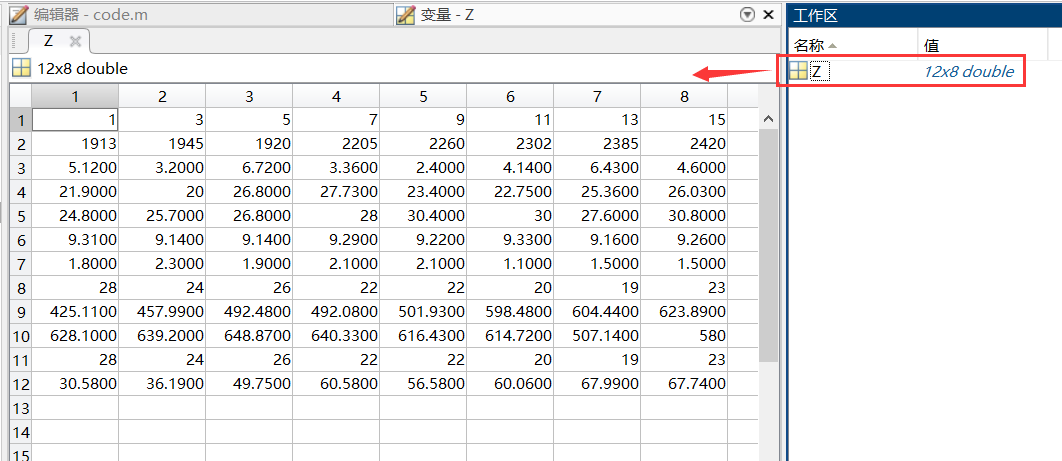Click cell with value 15 in row 1
The height and width of the screenshot is (461, 1062).
click(684, 120)
